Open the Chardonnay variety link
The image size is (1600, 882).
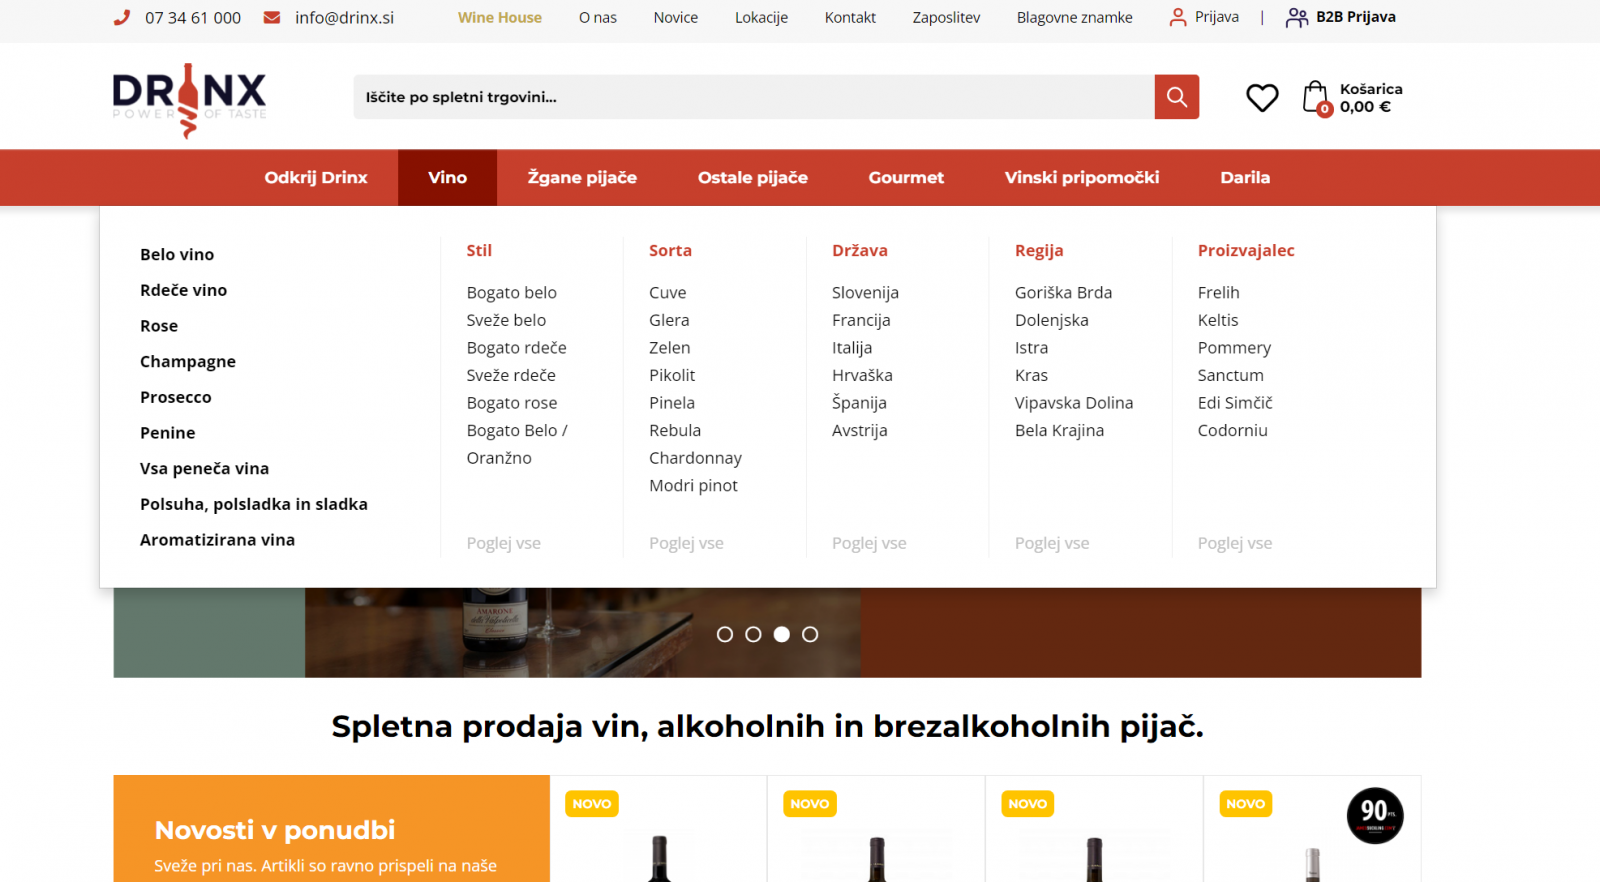(x=695, y=458)
